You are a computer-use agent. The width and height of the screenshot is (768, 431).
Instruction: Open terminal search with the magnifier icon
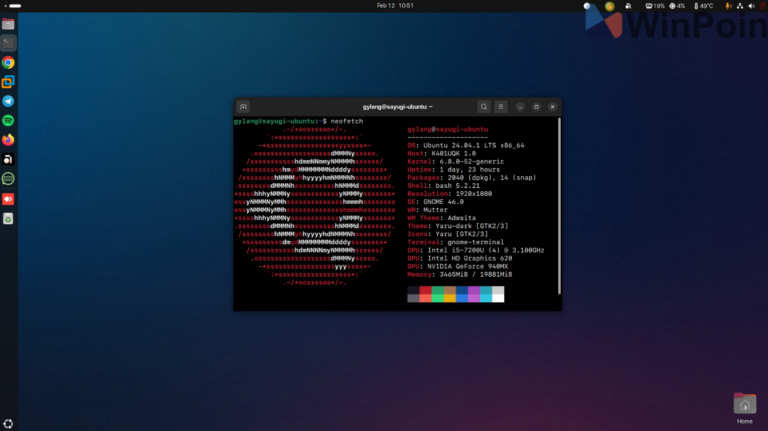(x=484, y=107)
